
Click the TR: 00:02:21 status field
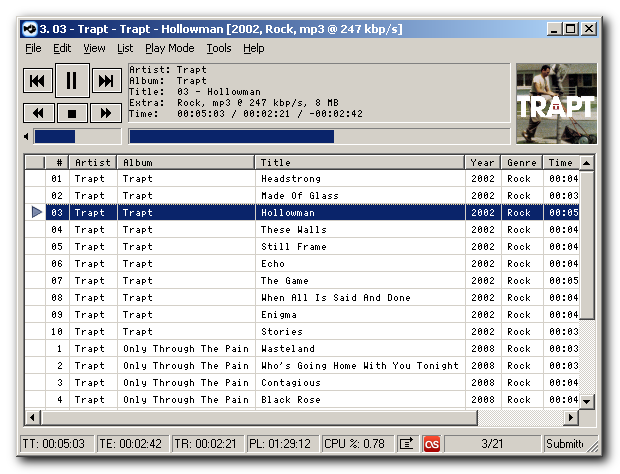208,444
